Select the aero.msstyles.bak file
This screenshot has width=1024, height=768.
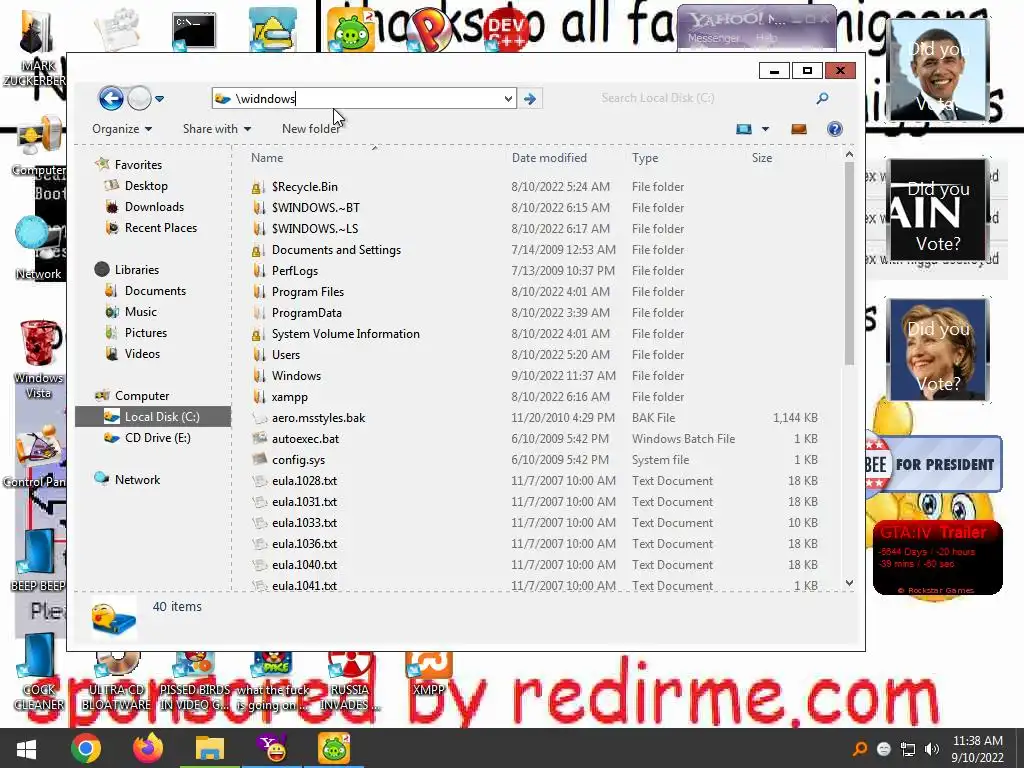coord(318,417)
